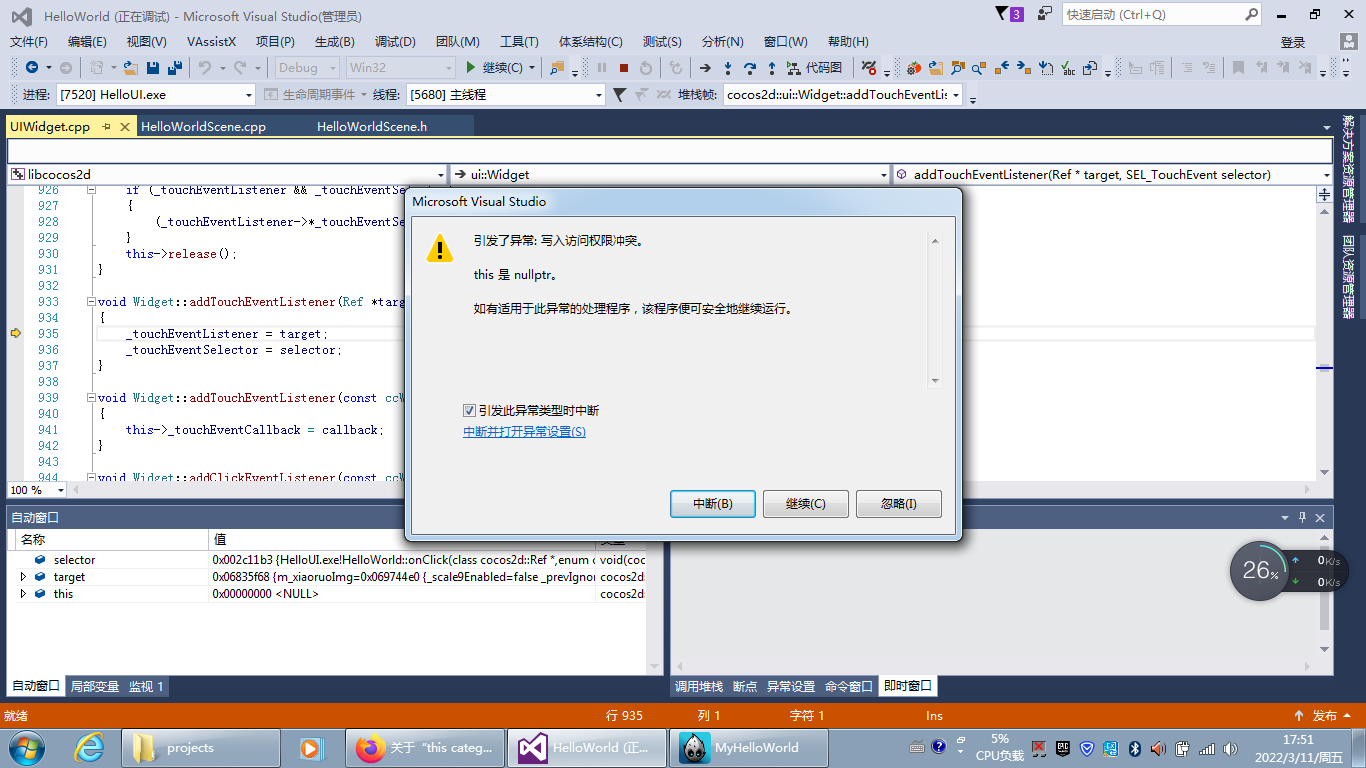
Task: Expand the target variable row
Action: coord(24,577)
